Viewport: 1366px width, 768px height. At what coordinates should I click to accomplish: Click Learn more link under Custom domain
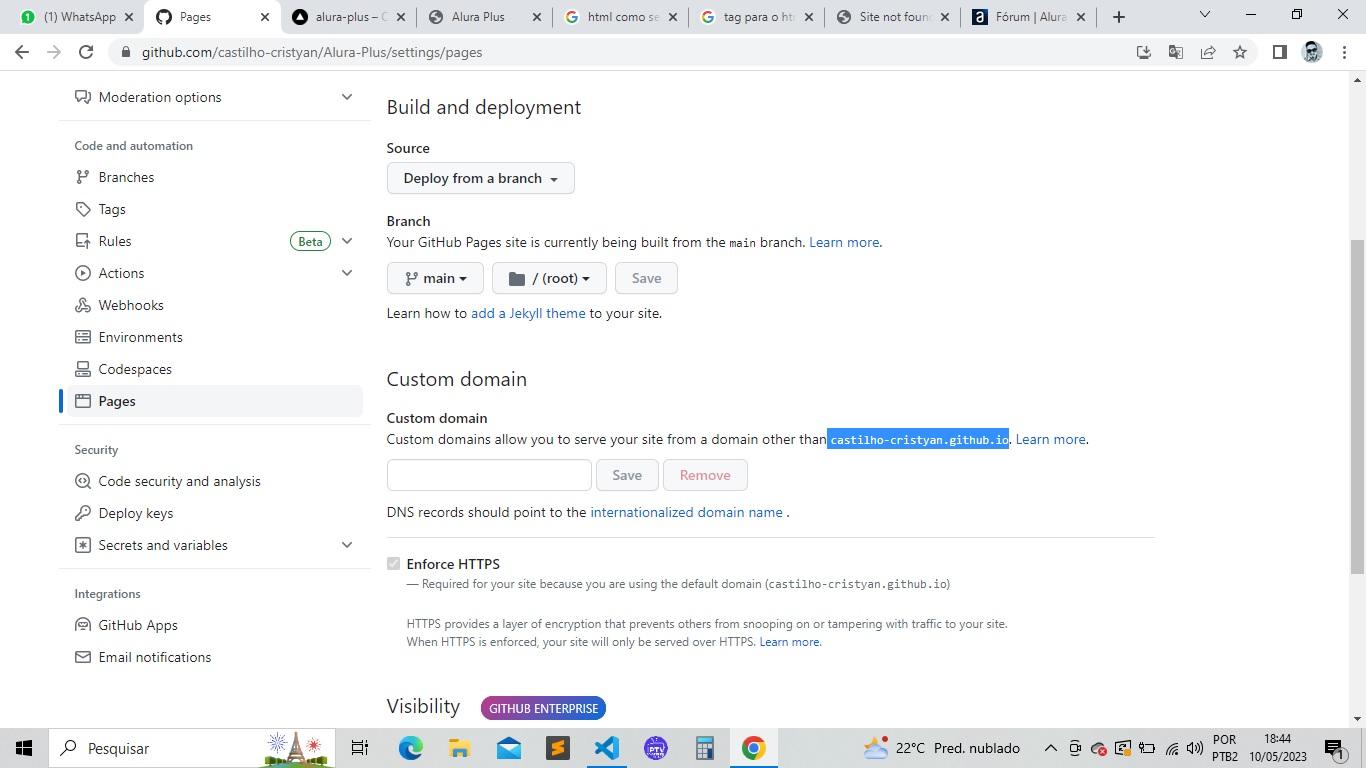tap(1050, 439)
